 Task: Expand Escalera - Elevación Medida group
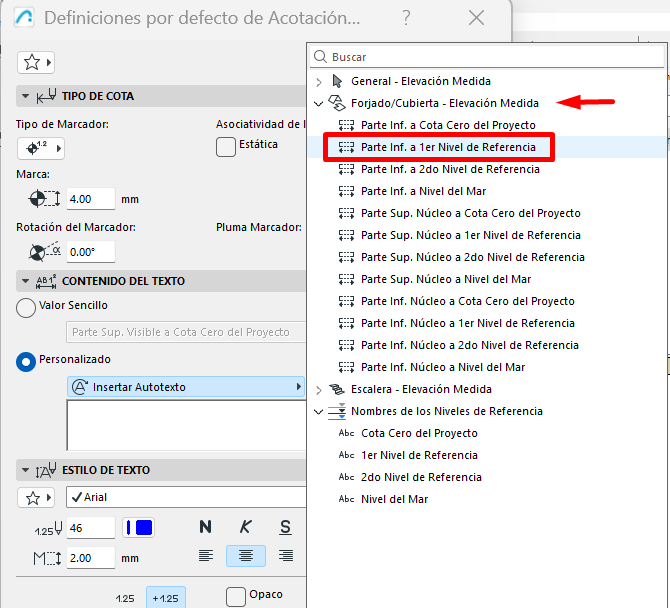(319, 389)
